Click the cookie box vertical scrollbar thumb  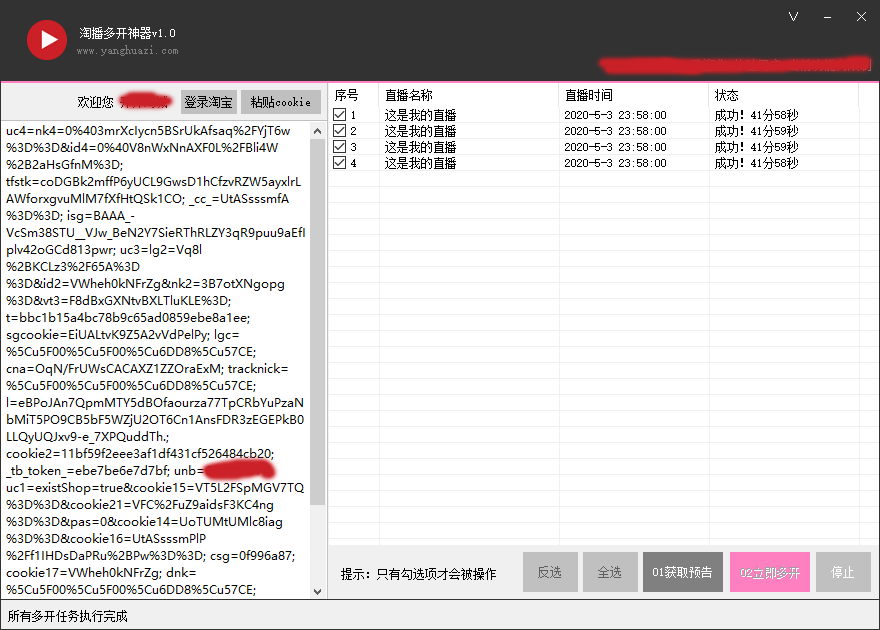(318, 321)
